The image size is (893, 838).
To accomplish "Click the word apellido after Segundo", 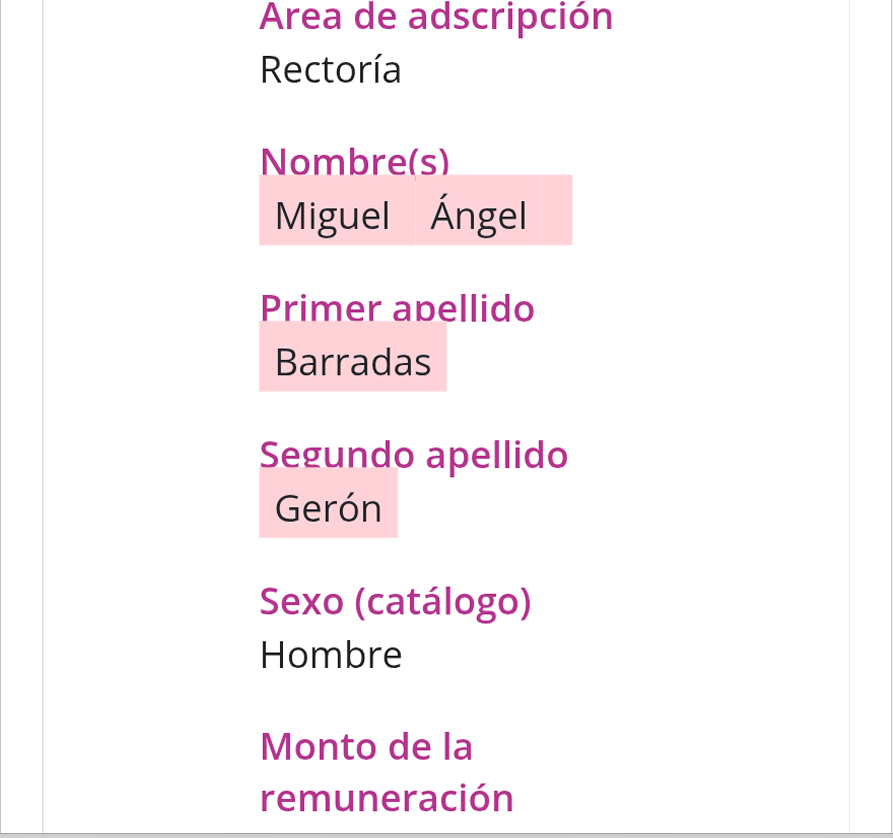I will pos(497,455).
